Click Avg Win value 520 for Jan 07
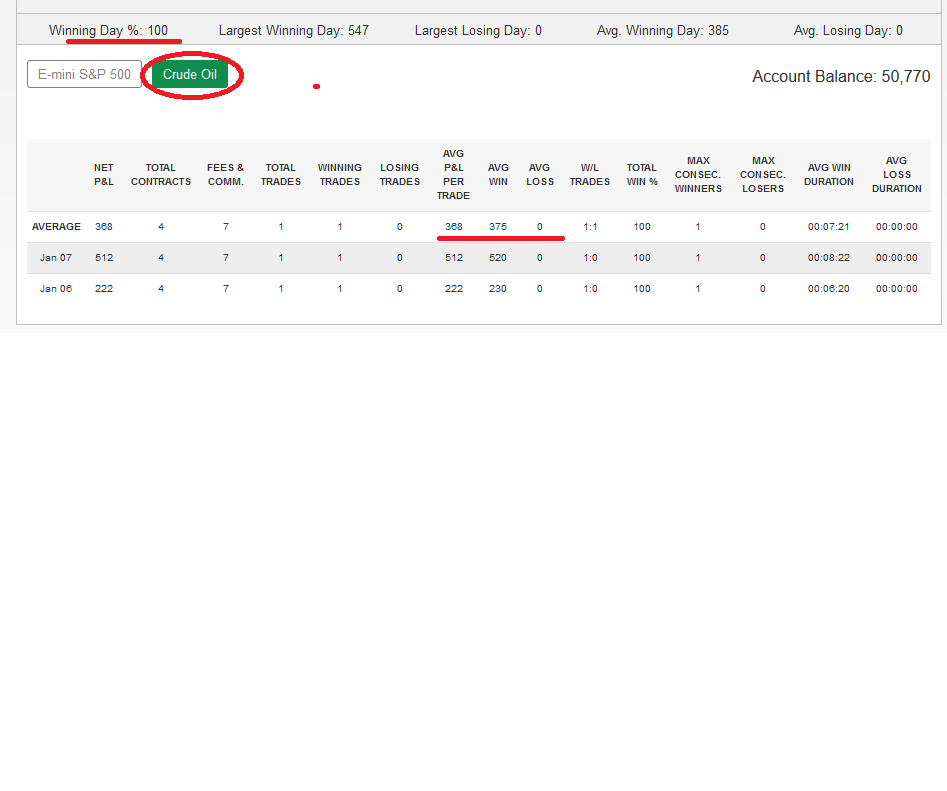 498,257
